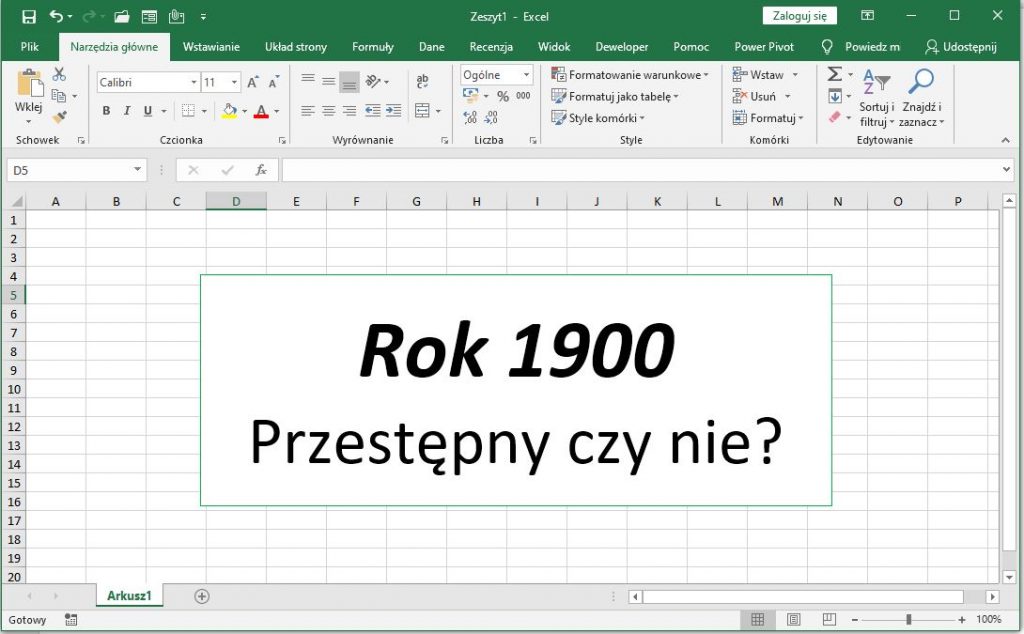Click inside the formula bar

(x=600, y=169)
